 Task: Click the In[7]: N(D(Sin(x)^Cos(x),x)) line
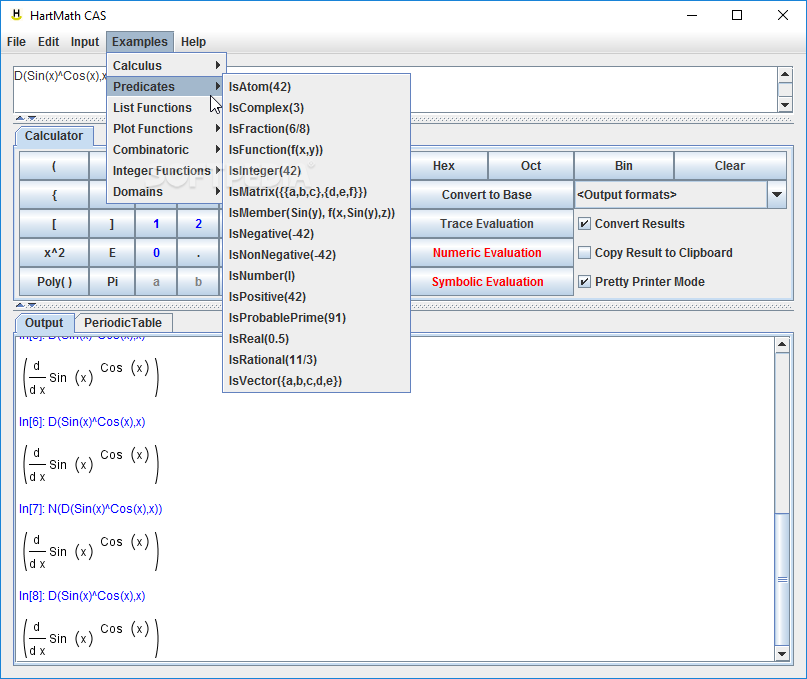pos(91,509)
